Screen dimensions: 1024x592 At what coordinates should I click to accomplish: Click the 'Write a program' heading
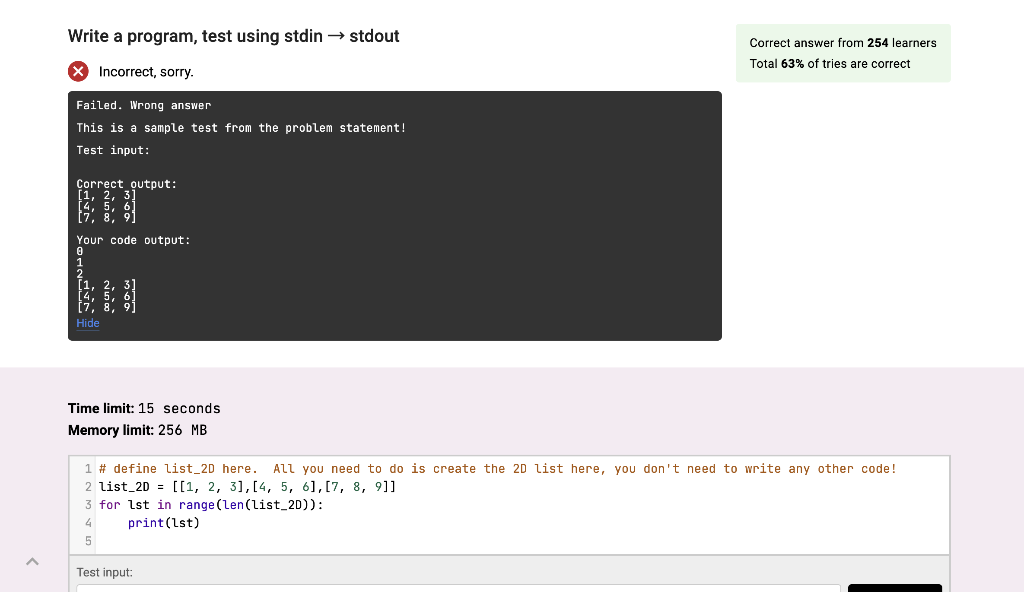234,36
